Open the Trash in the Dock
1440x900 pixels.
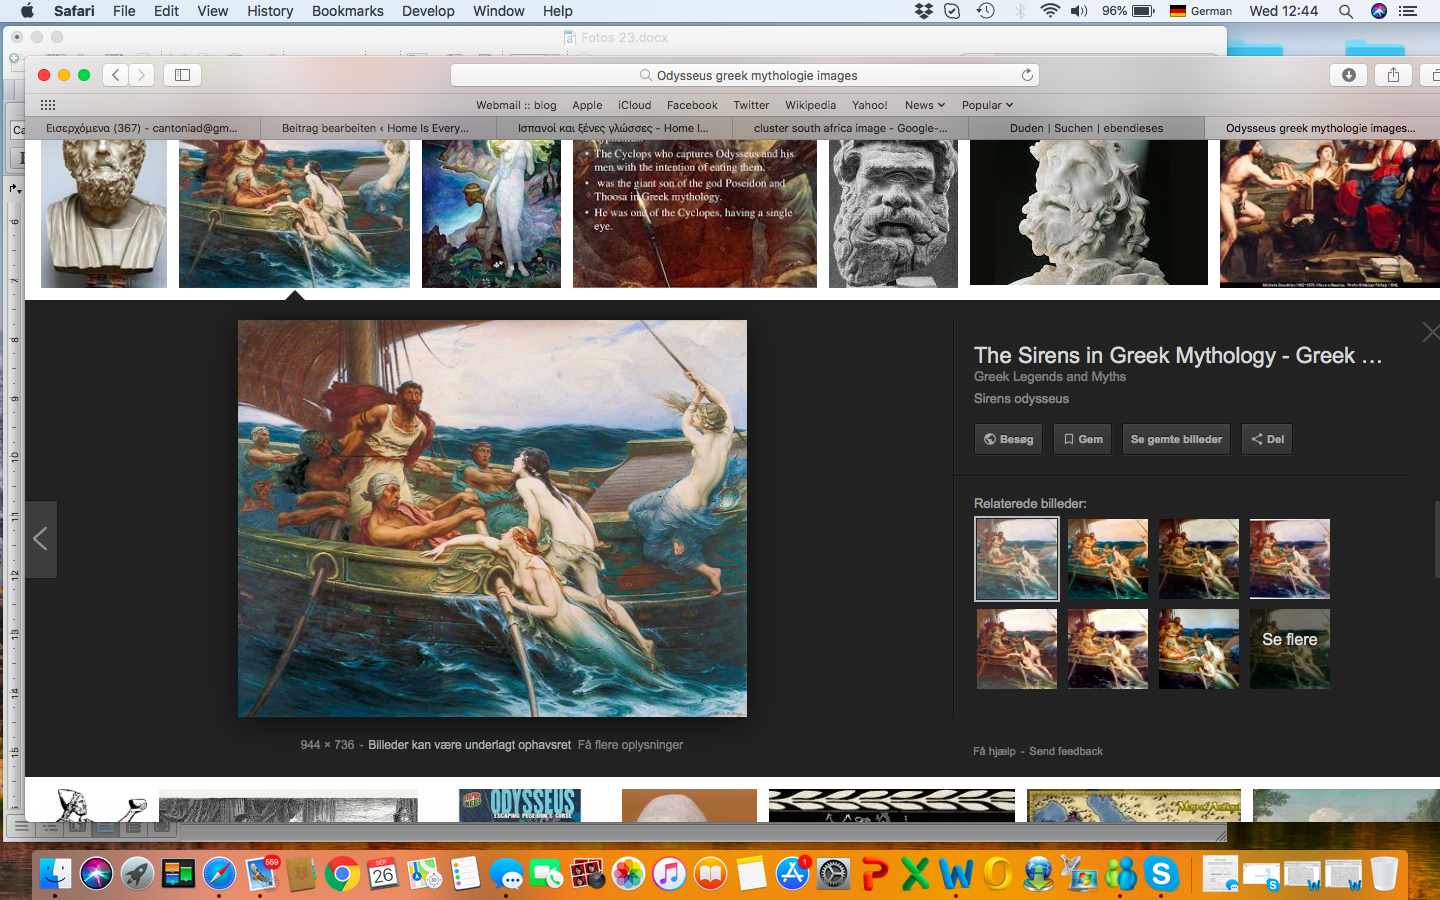pos(1384,874)
